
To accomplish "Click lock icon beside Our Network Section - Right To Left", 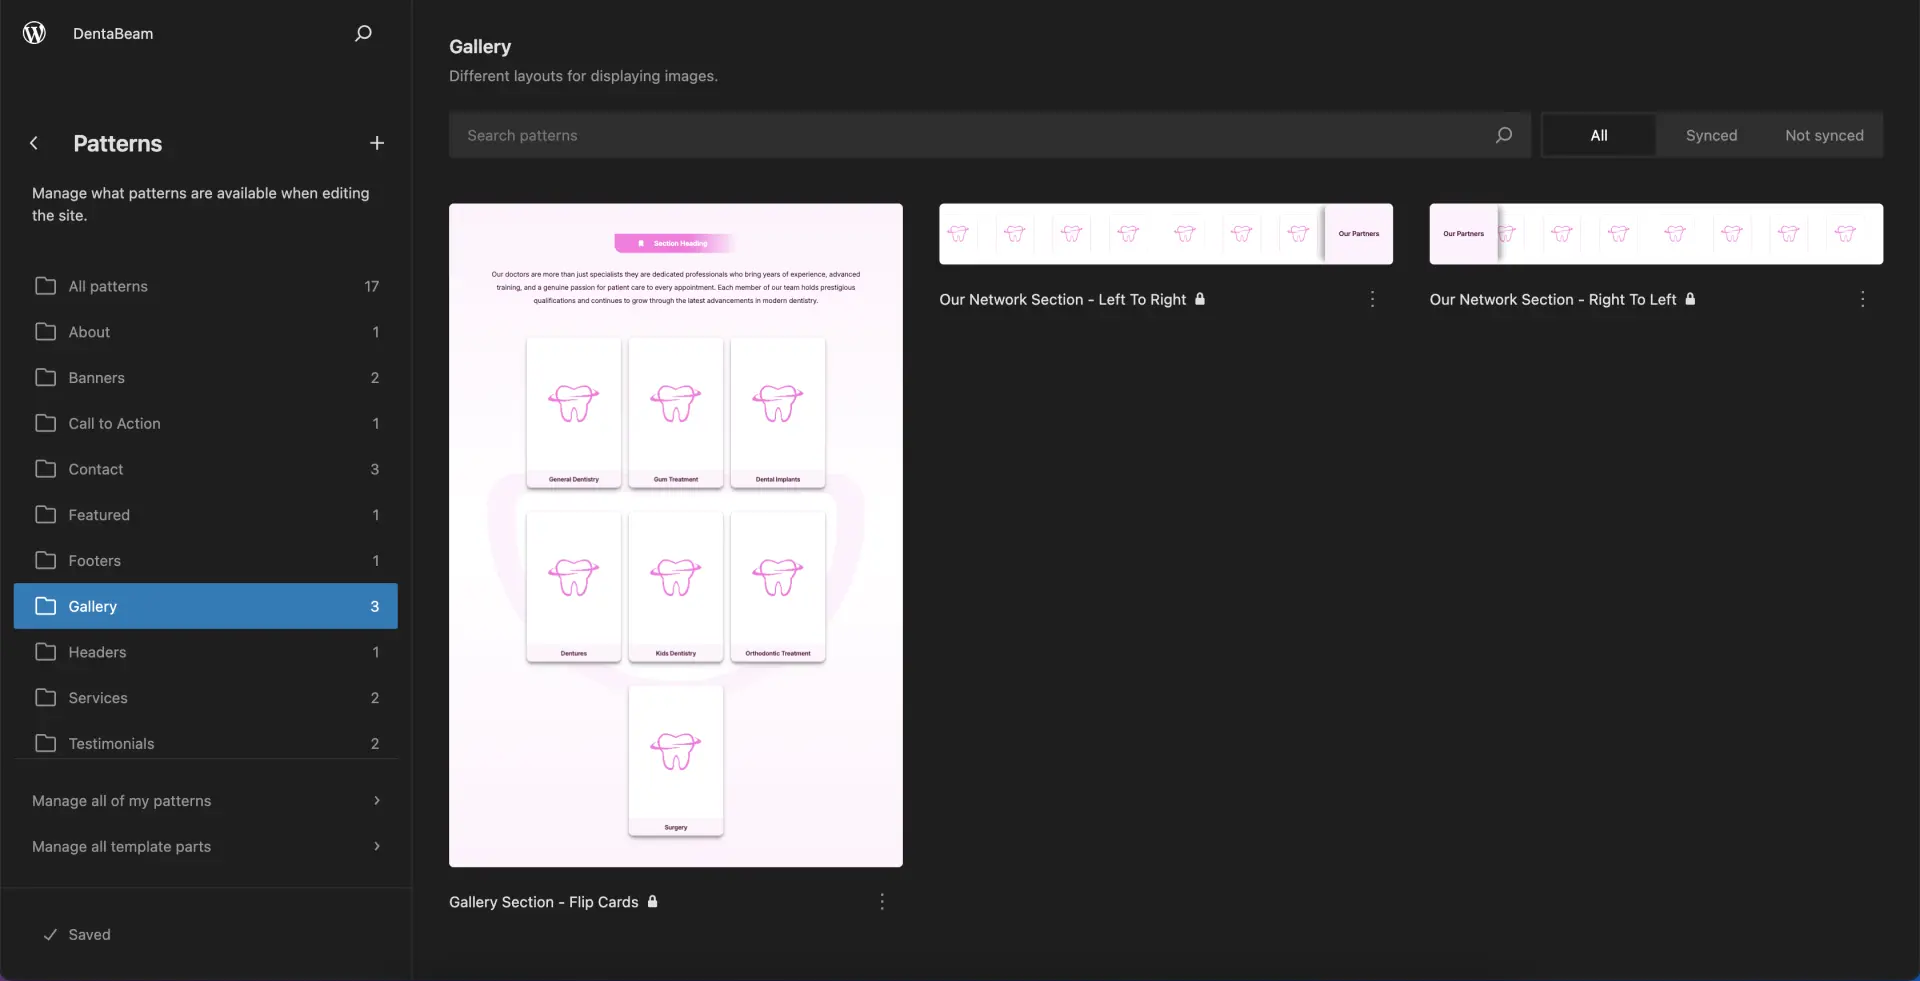I will pos(1690,298).
